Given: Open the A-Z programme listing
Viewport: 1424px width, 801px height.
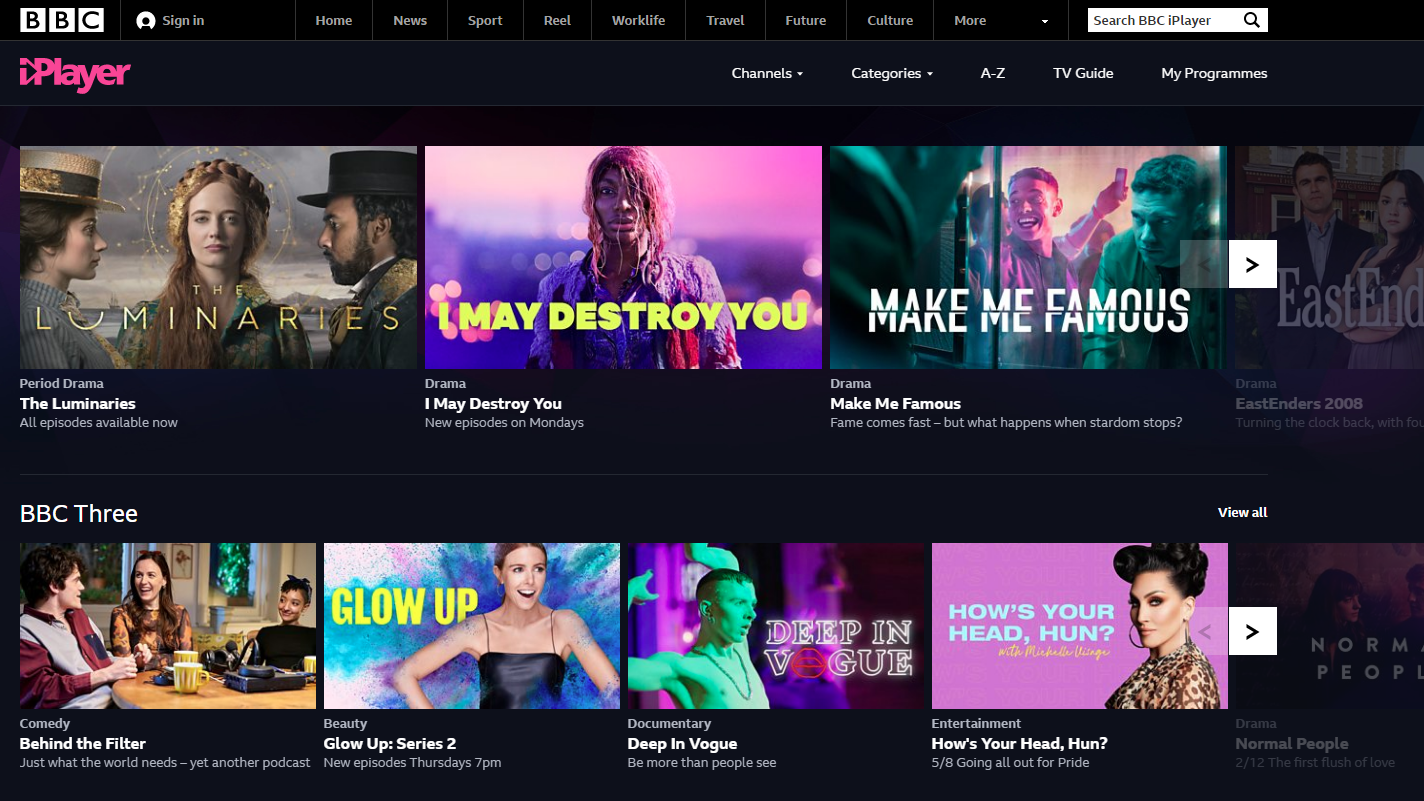Looking at the screenshot, I should click(992, 73).
